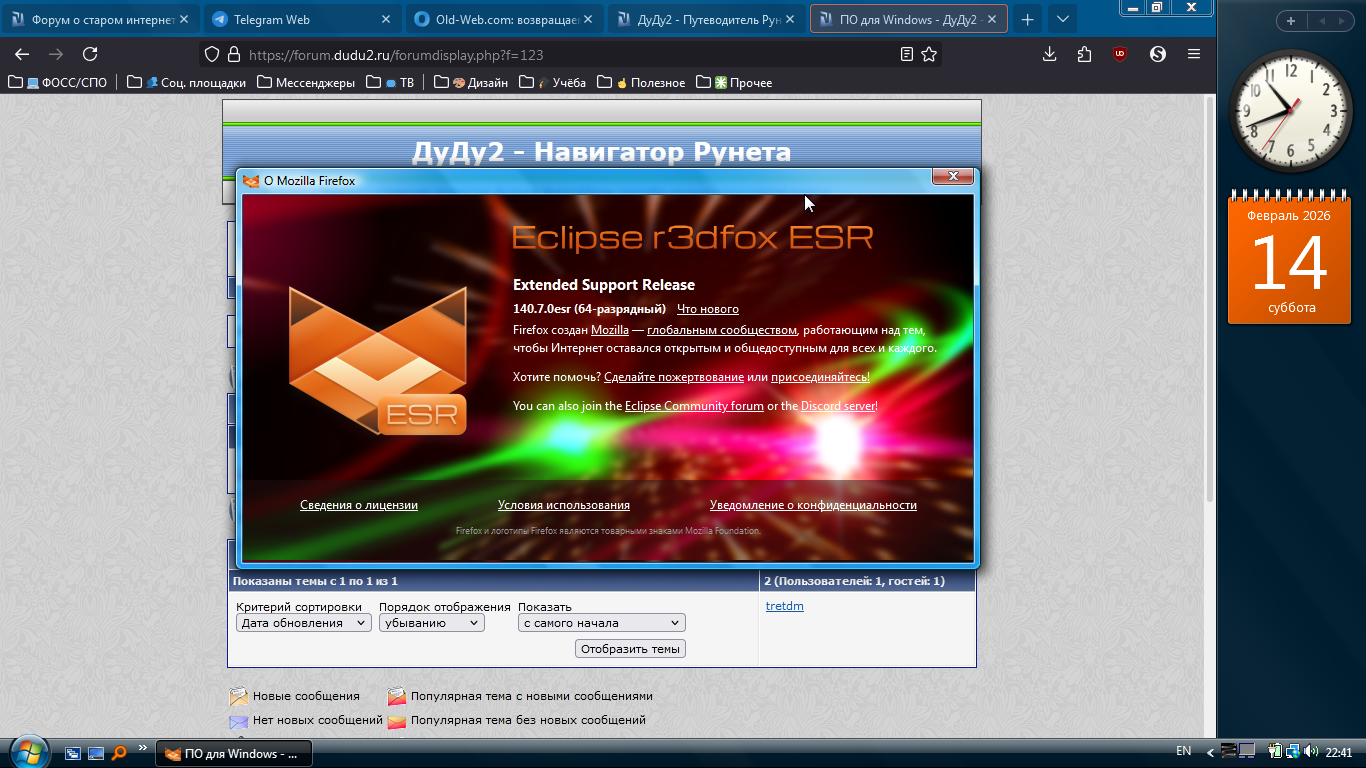Open the 'Дата обновления' sort criteria dropdown
The image size is (1366, 768).
[x=304, y=623]
